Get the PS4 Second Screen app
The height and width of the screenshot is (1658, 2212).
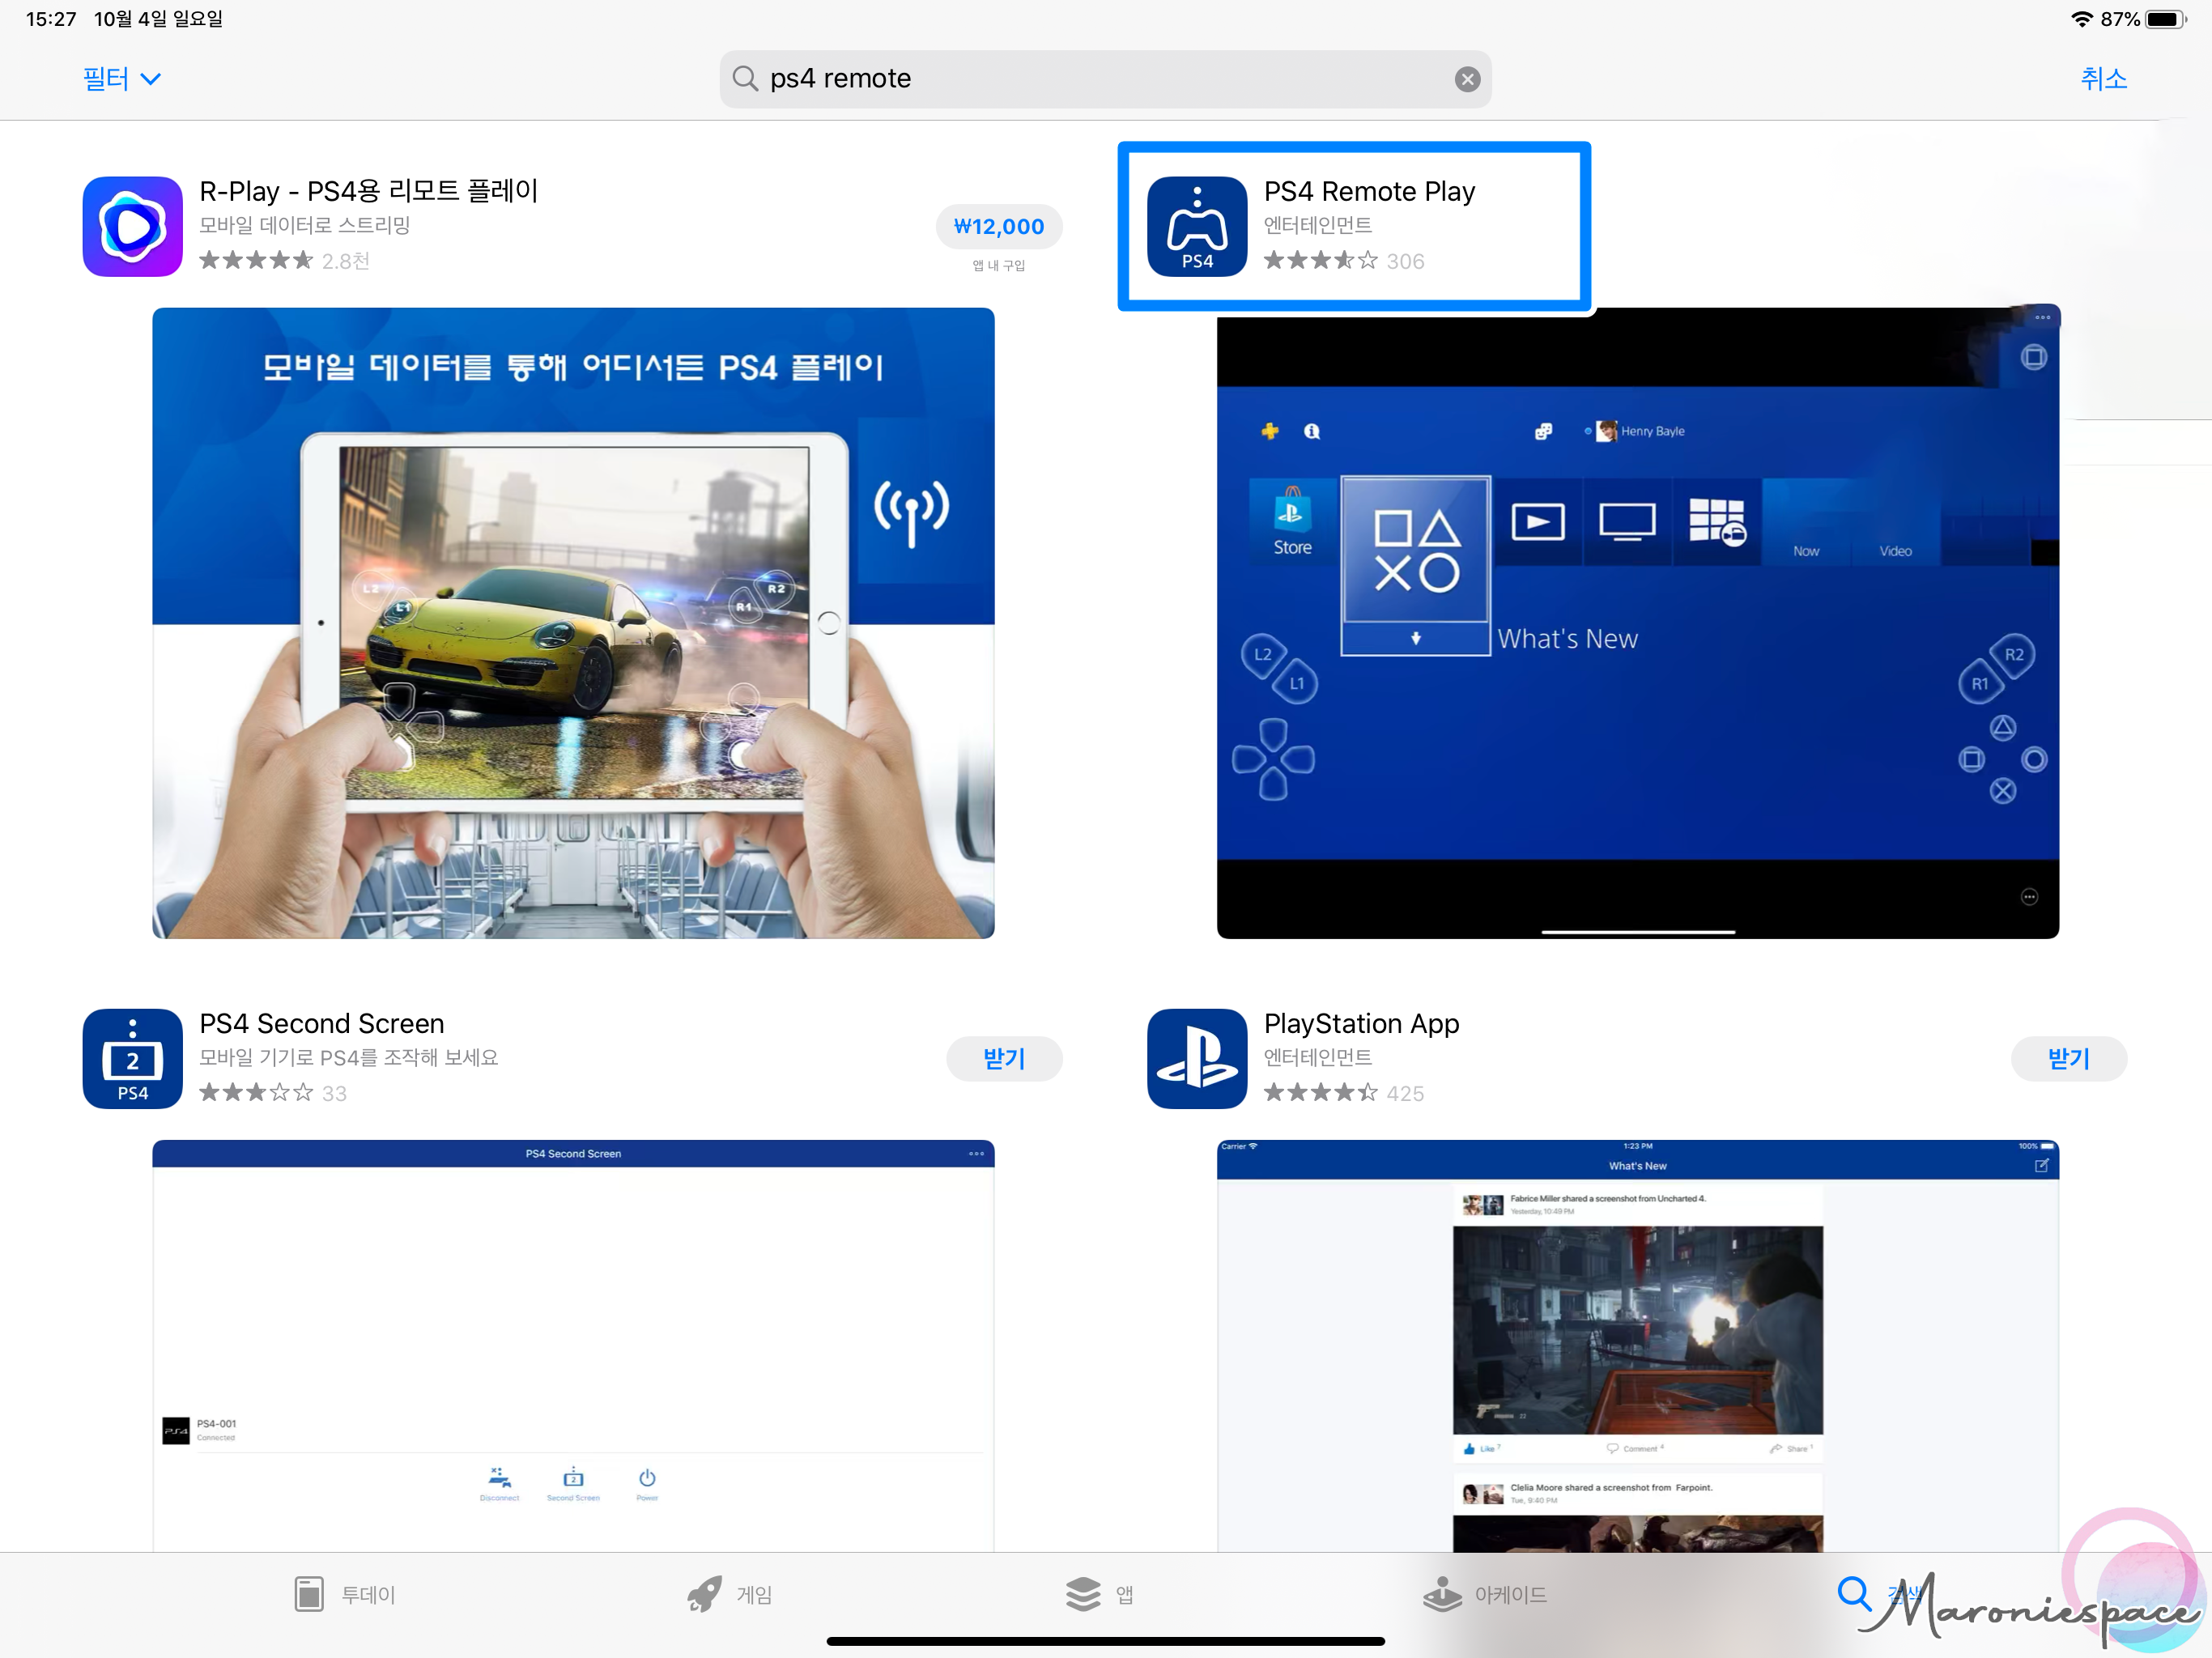[1003, 1058]
